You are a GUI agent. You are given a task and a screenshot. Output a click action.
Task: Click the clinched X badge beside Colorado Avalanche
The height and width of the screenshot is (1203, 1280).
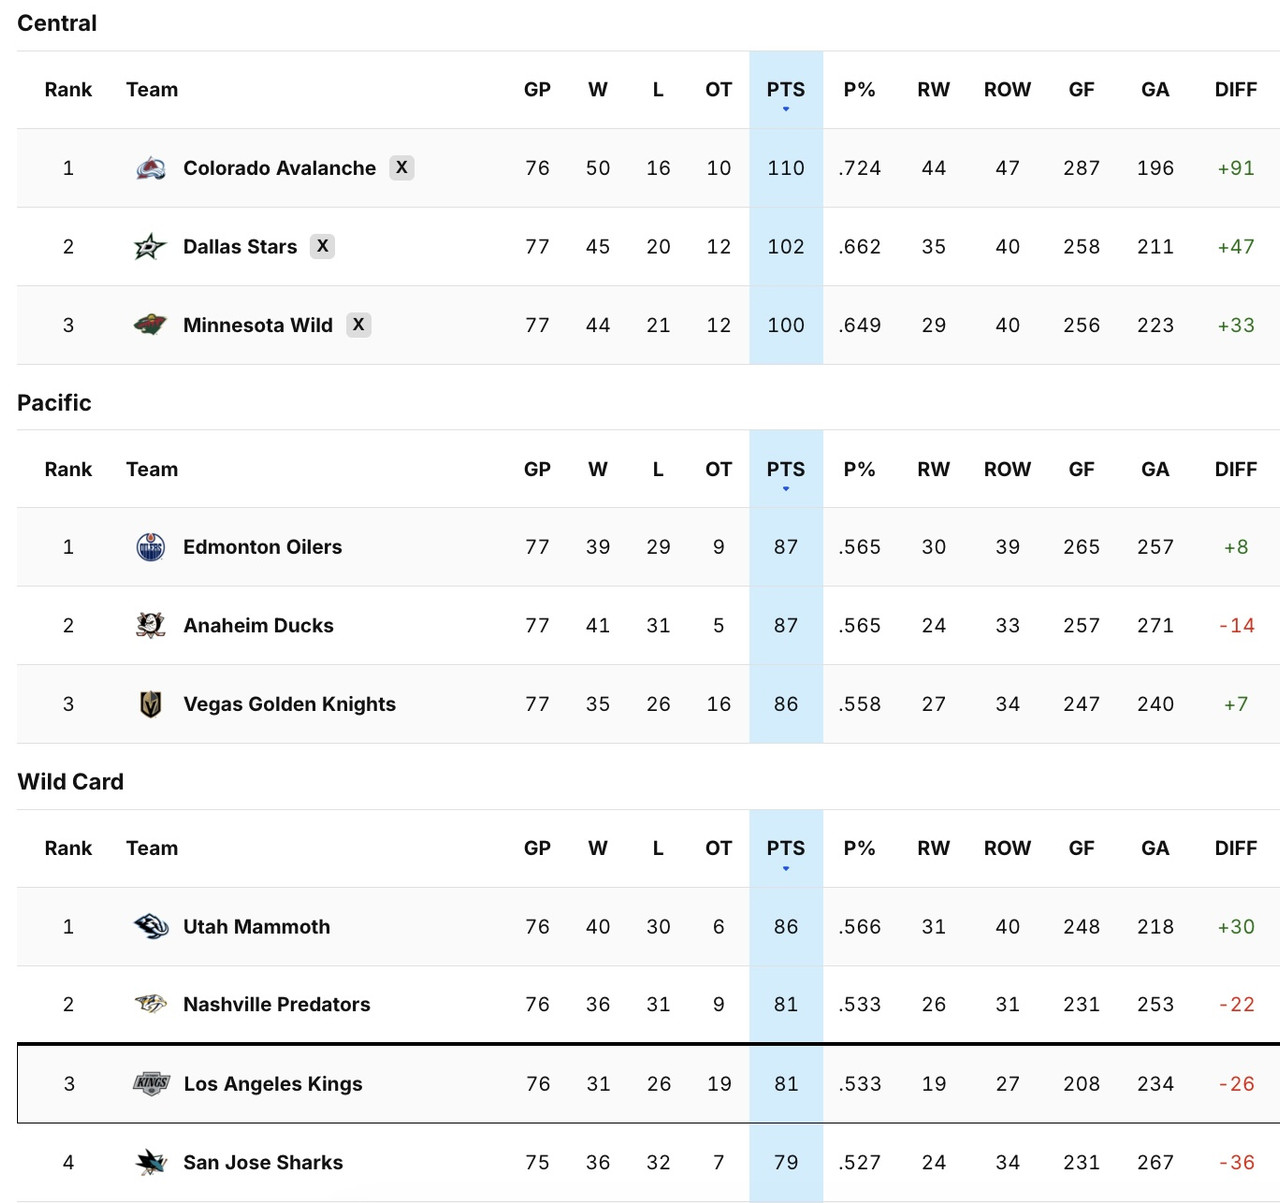[x=402, y=168]
